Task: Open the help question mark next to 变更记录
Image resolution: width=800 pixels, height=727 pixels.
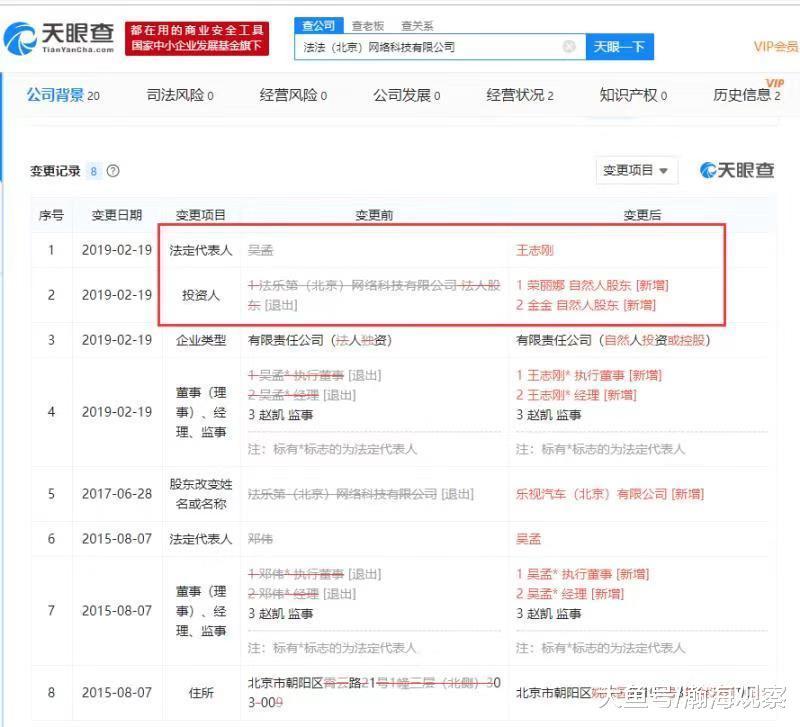Action: pyautogui.click(x=113, y=171)
